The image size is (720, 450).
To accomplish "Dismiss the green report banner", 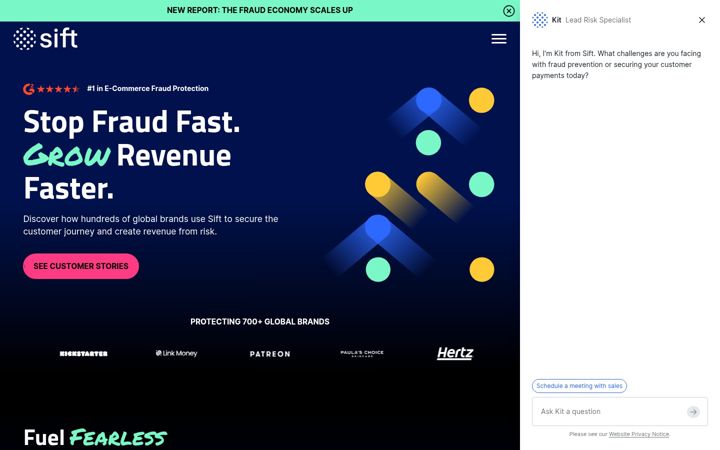I will pyautogui.click(x=509, y=11).
